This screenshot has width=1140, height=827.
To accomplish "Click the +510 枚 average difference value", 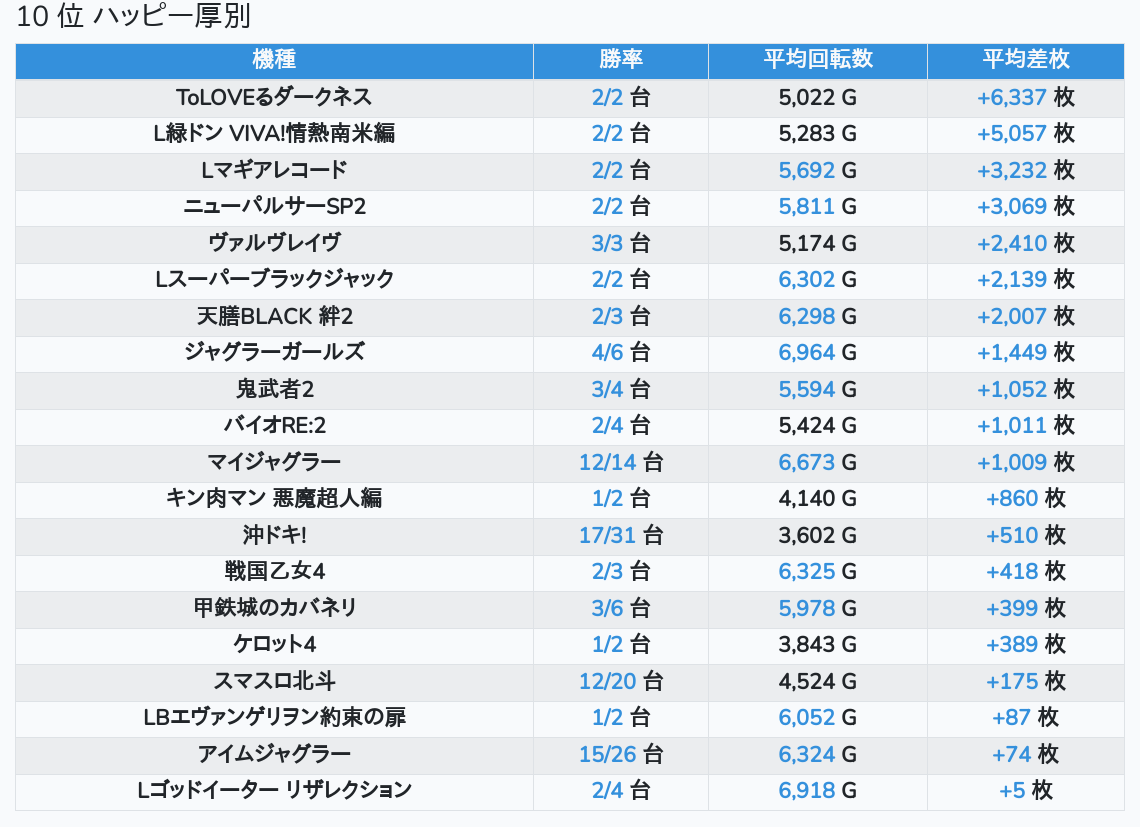I will (x=1026, y=535).
